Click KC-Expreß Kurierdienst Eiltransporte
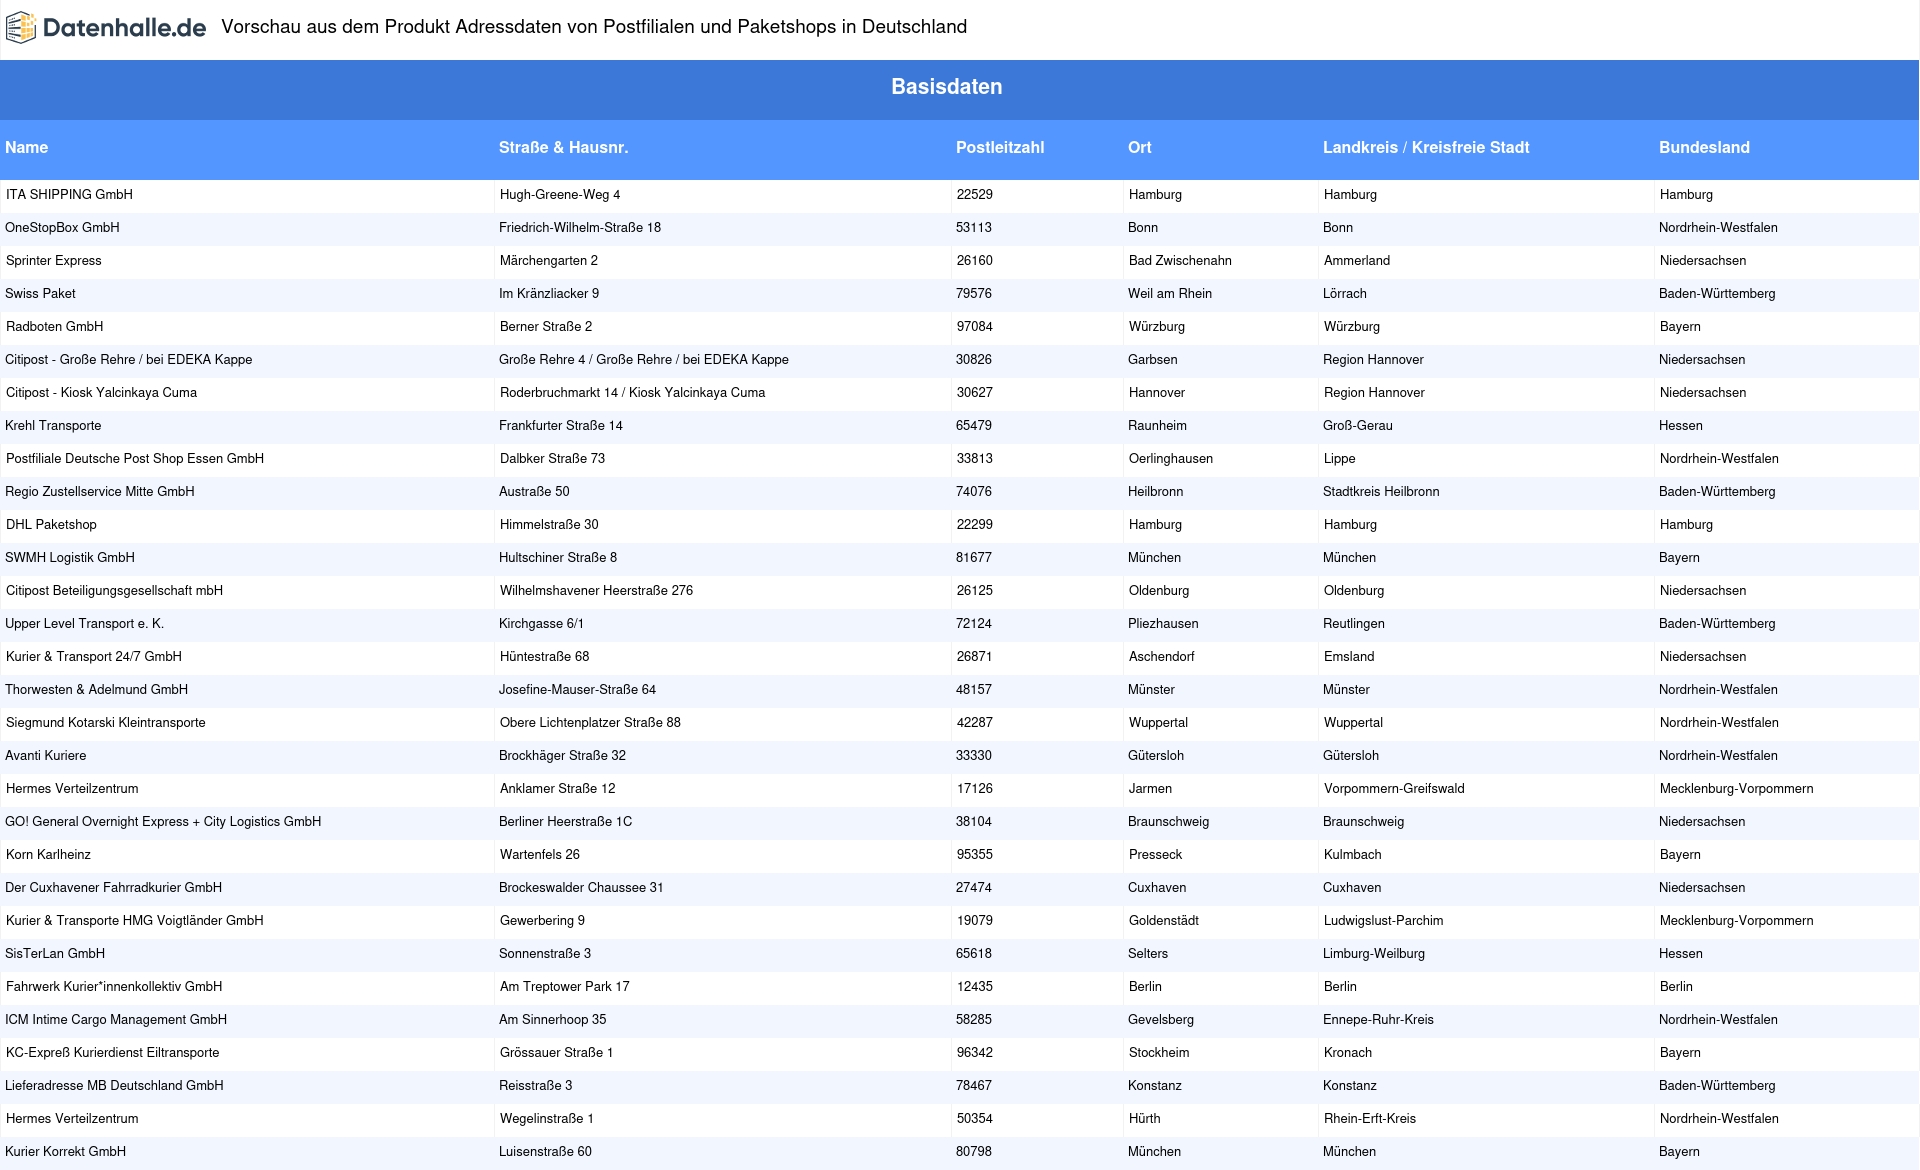The image size is (1920, 1170). tap(112, 1052)
